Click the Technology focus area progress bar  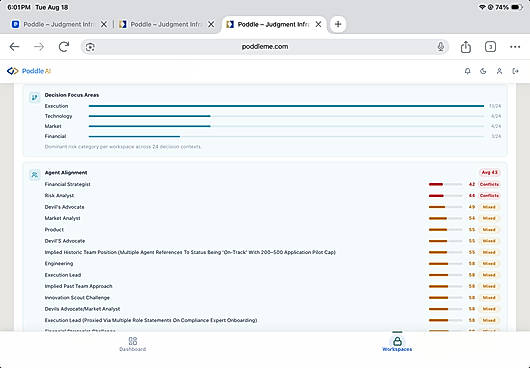(286, 116)
